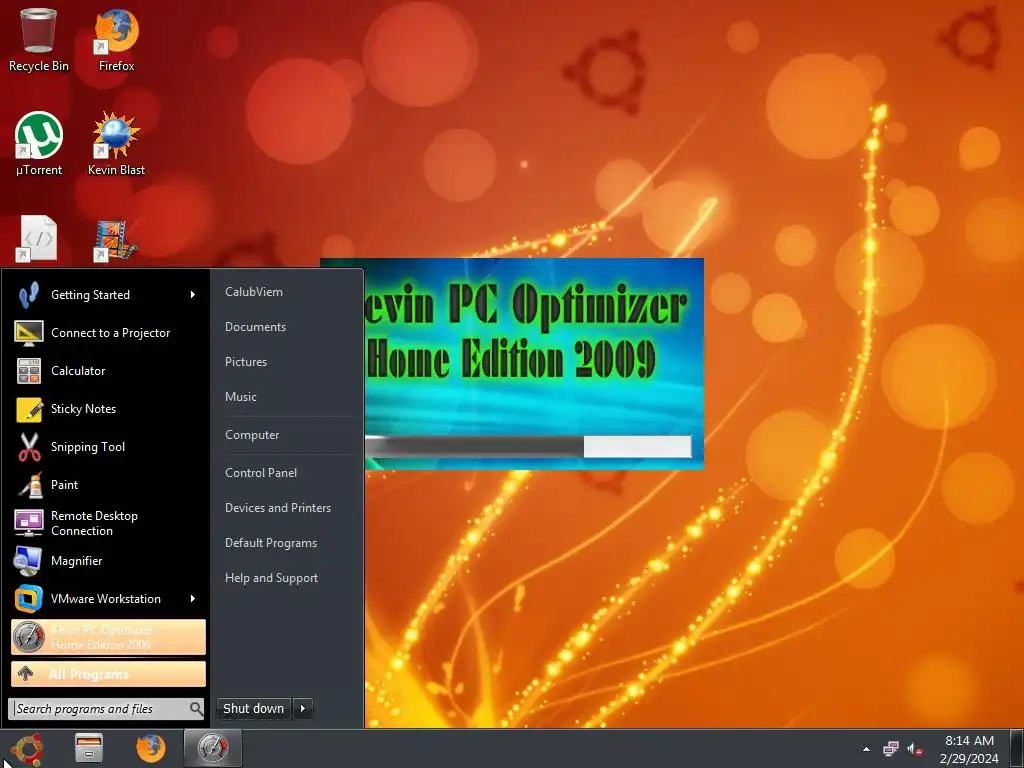Open Sticky Notes from the Start menu
Image resolution: width=1024 pixels, height=768 pixels.
click(108, 409)
